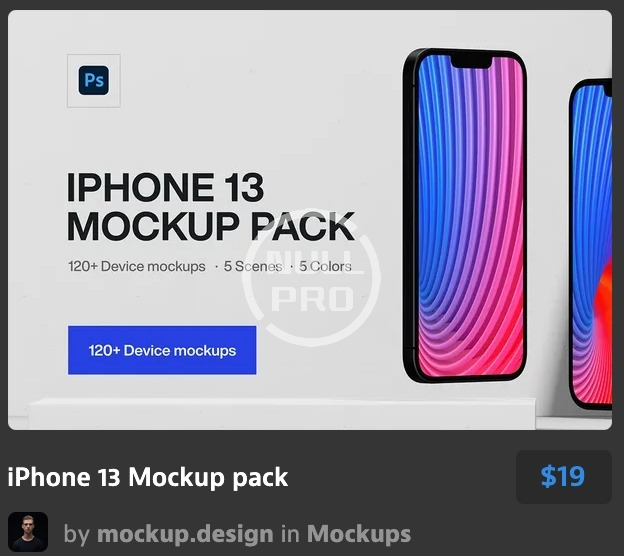This screenshot has height=556, width=624.
Task: Click the $19 price button
Action: (563, 477)
